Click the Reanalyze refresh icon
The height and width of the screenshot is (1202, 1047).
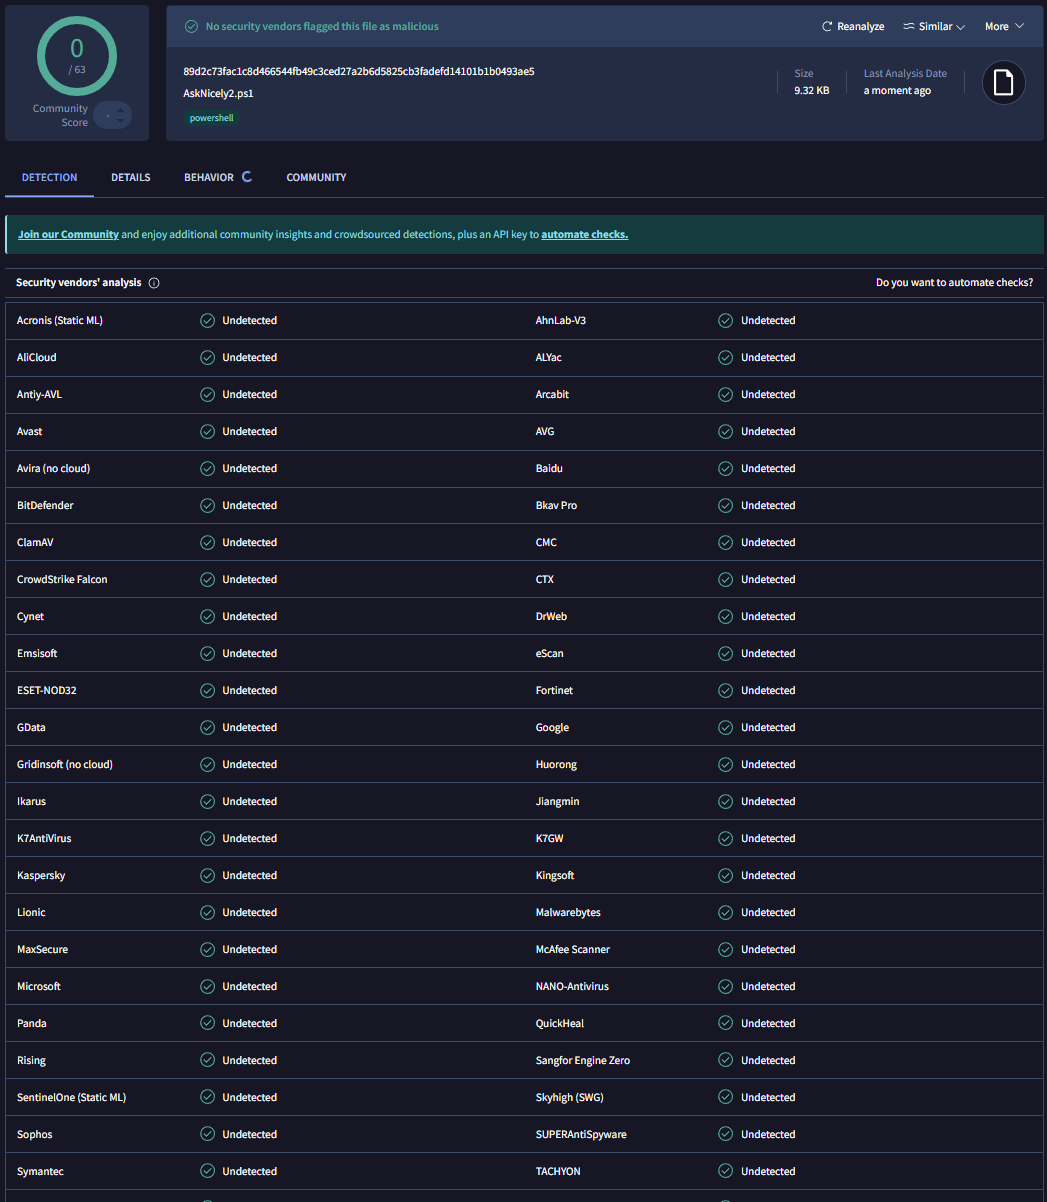click(827, 27)
